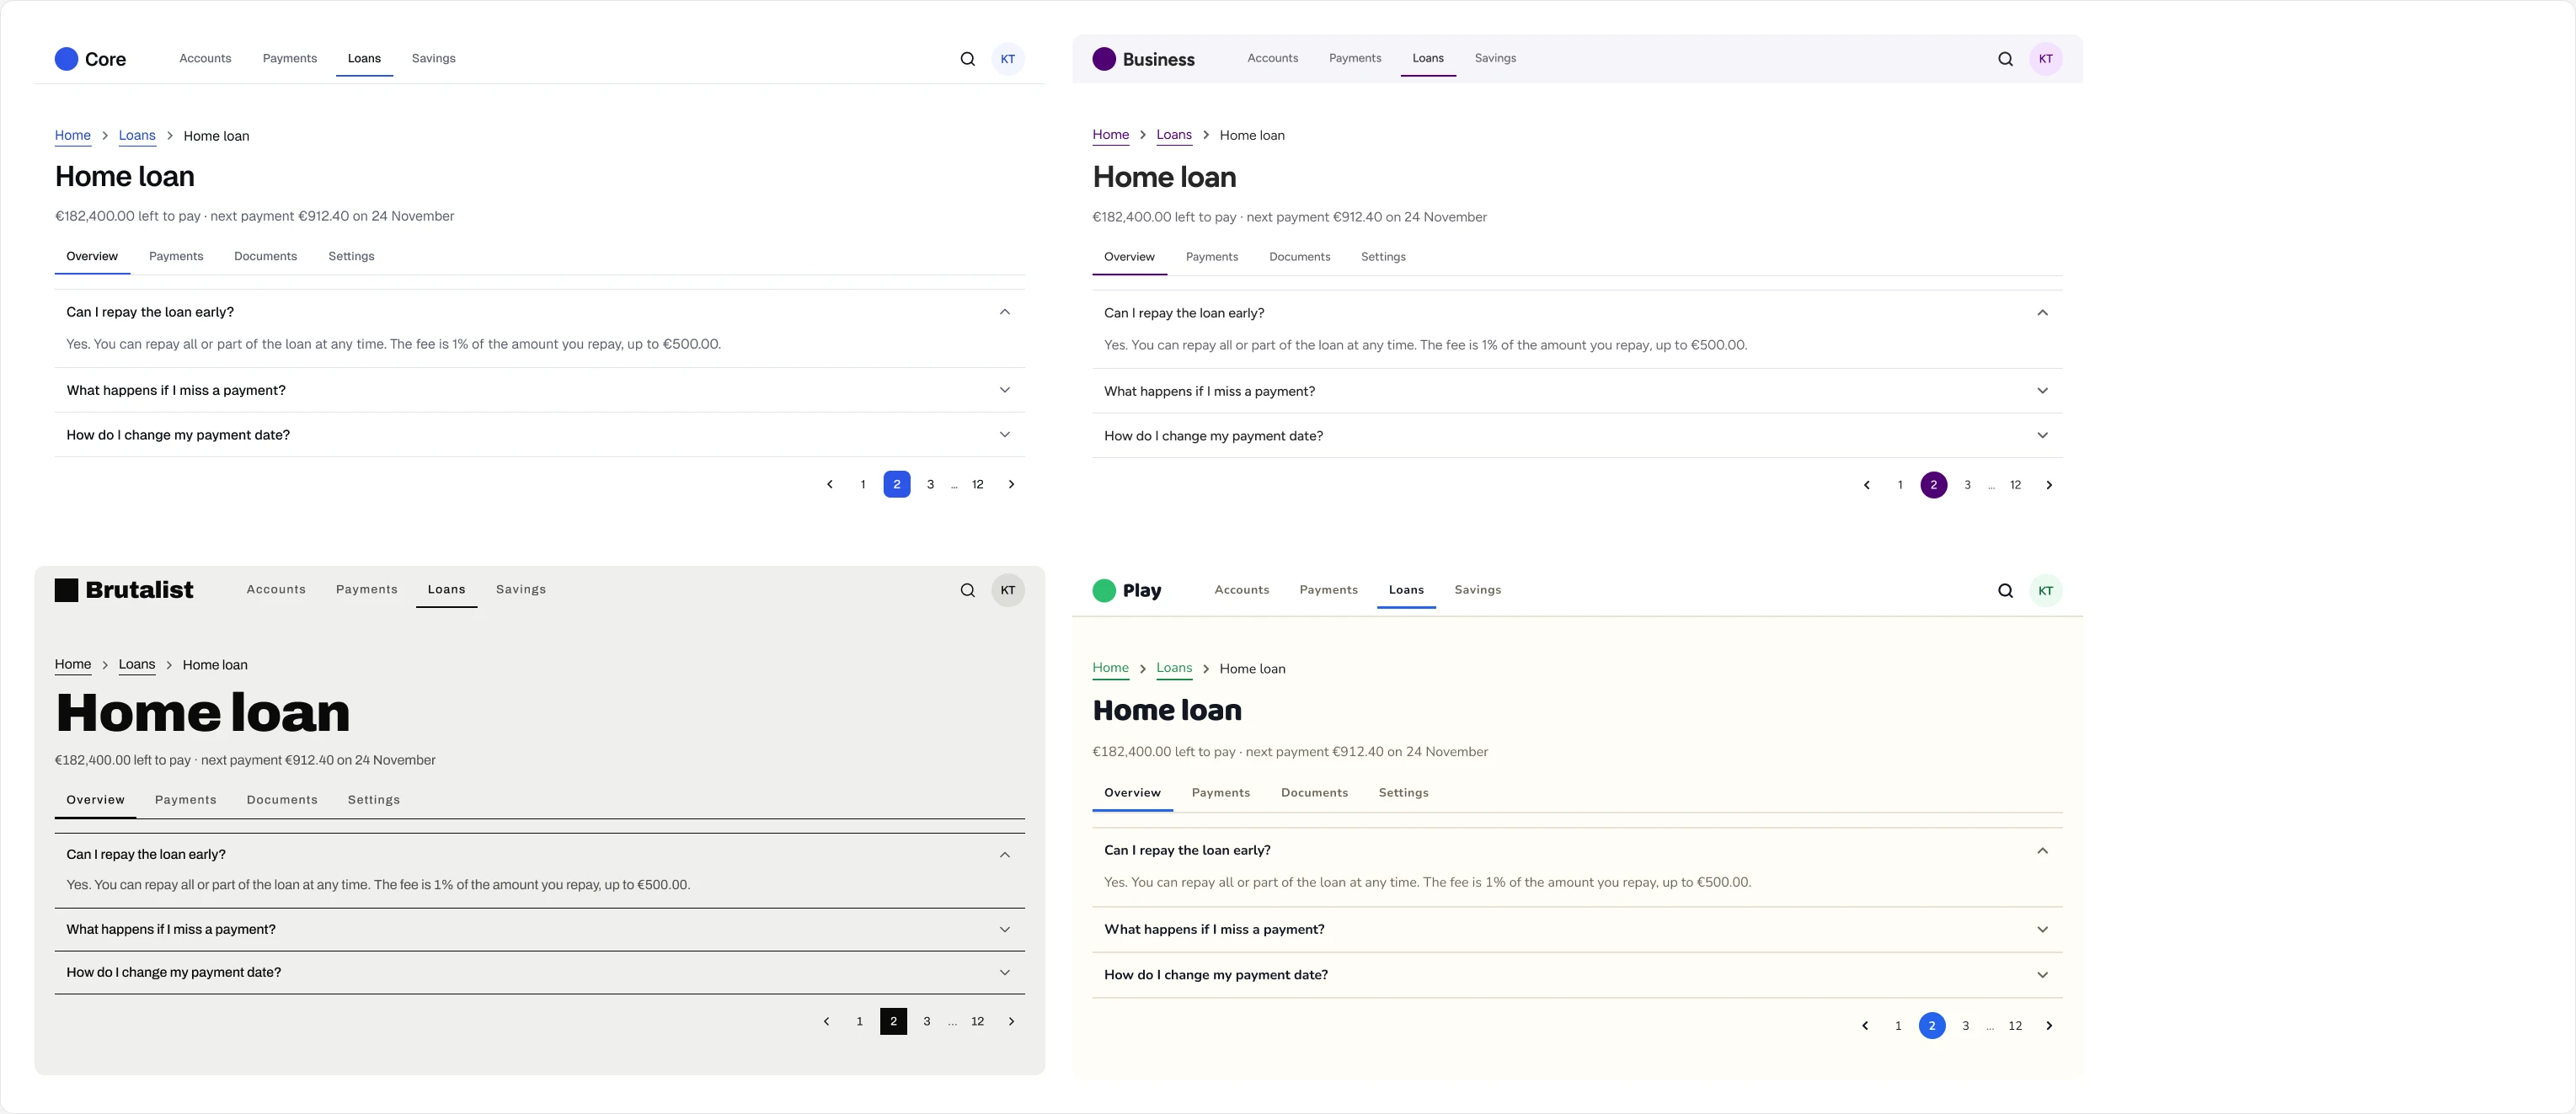
Task: Open Payments in the Brutalist top navigation
Action: 367,590
